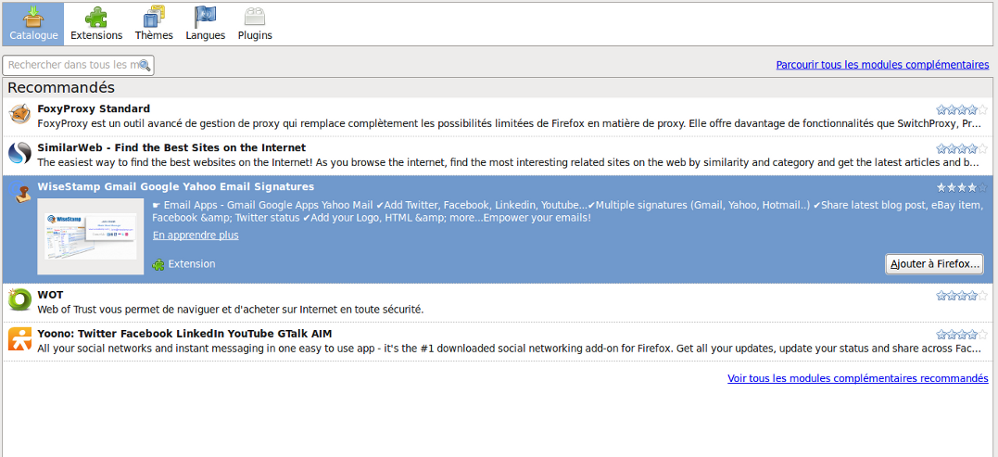The height and width of the screenshot is (457, 998).
Task: Click the SimilarWeb logo icon
Action: click(x=19, y=153)
